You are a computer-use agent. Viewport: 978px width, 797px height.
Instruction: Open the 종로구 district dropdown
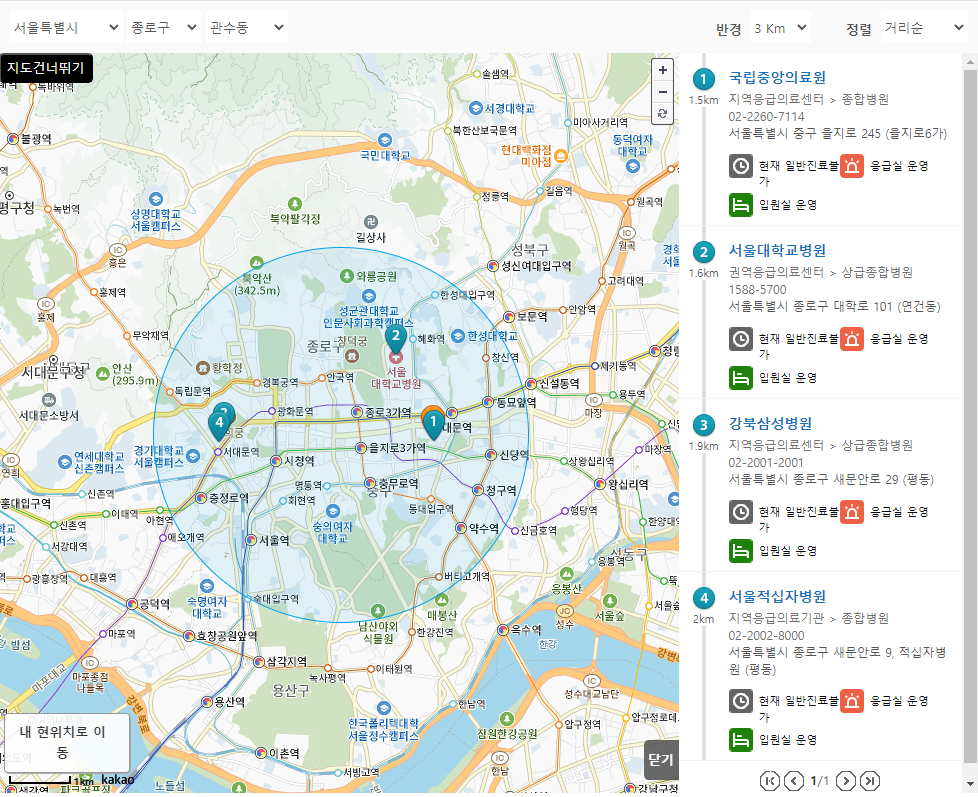point(164,27)
